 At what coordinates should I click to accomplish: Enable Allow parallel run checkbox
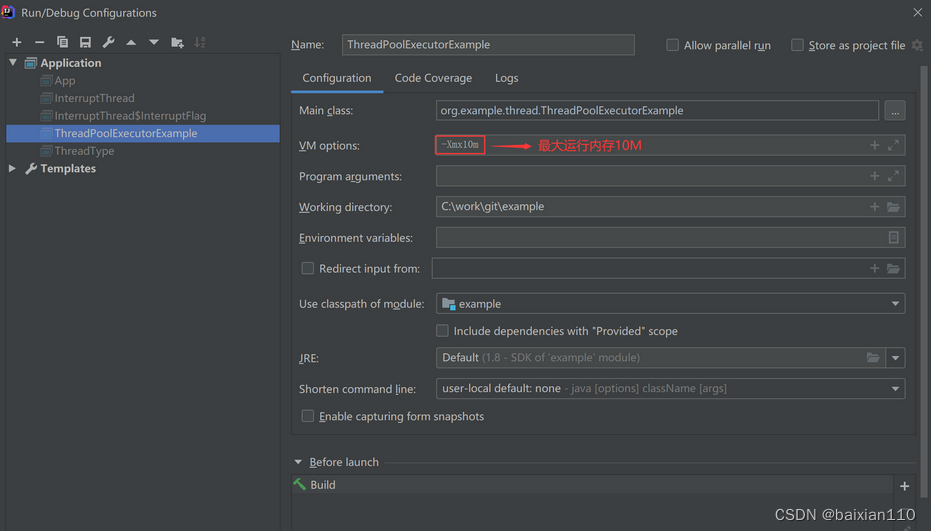pos(672,45)
